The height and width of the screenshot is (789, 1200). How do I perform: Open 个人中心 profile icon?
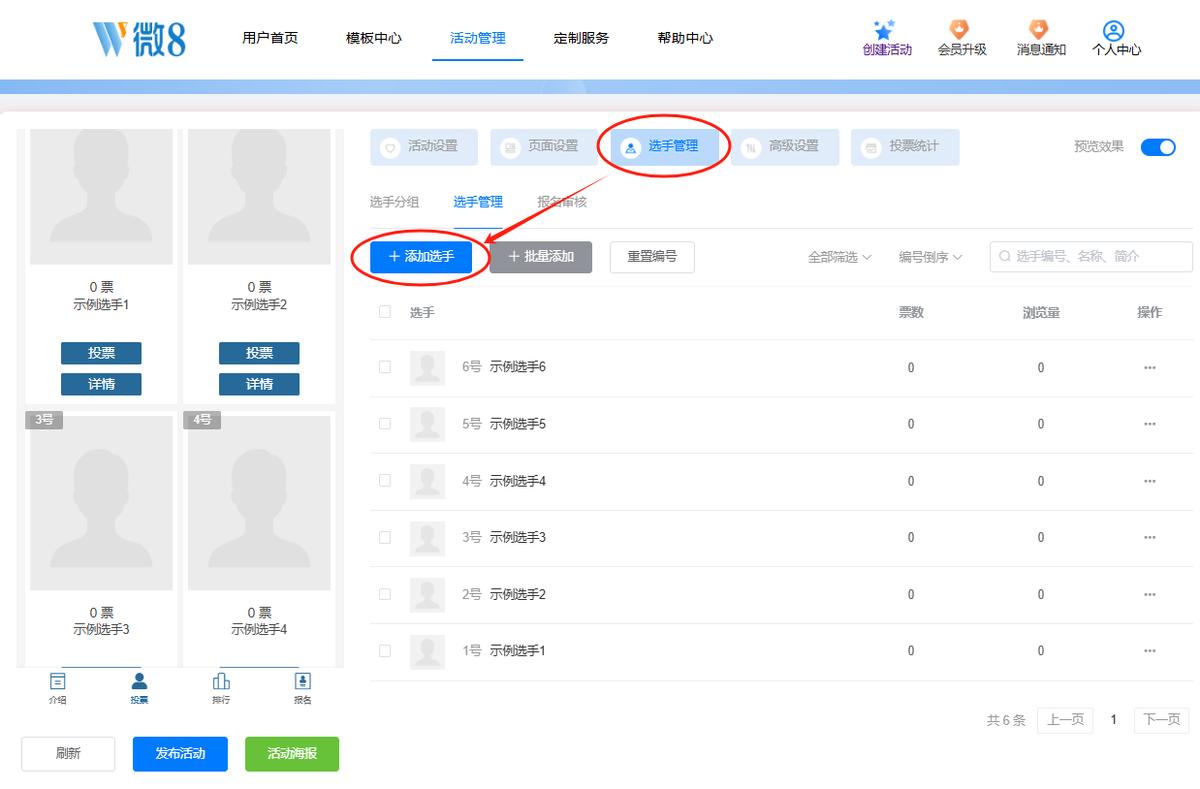1114,31
